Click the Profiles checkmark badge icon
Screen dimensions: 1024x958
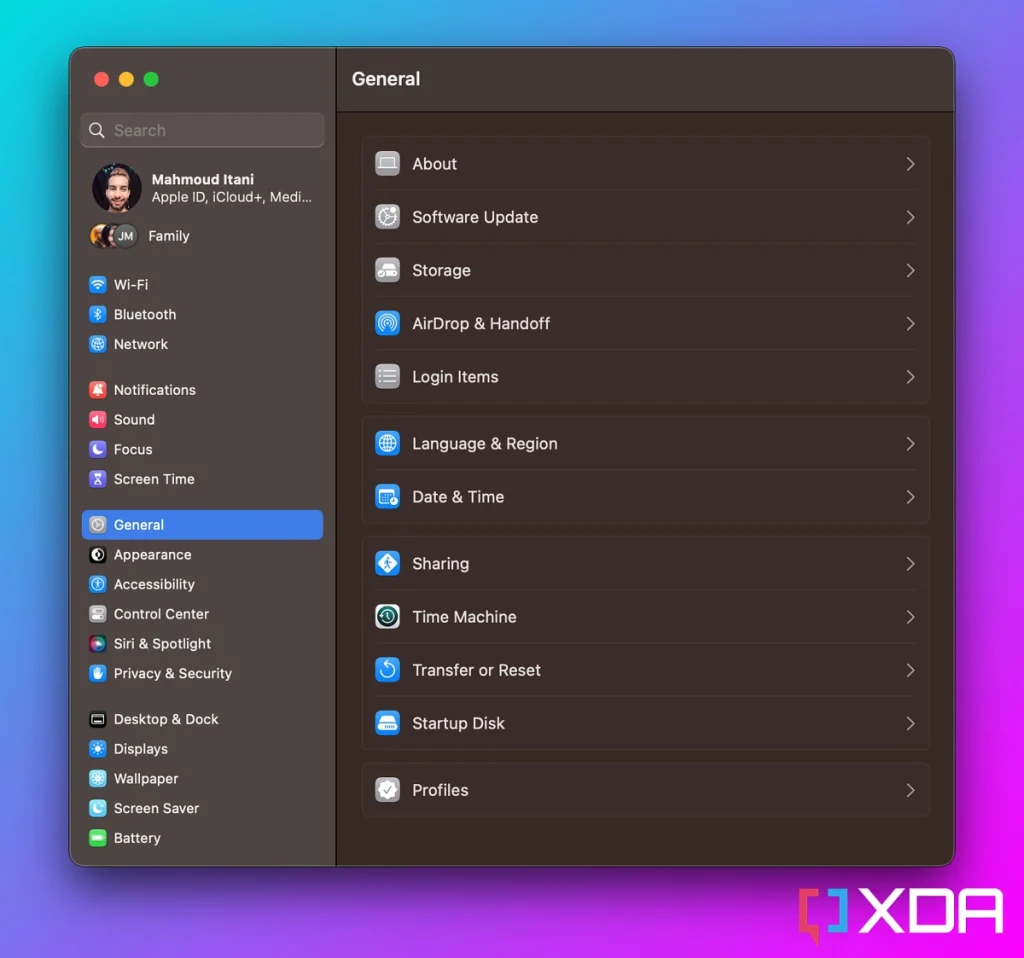click(x=387, y=790)
